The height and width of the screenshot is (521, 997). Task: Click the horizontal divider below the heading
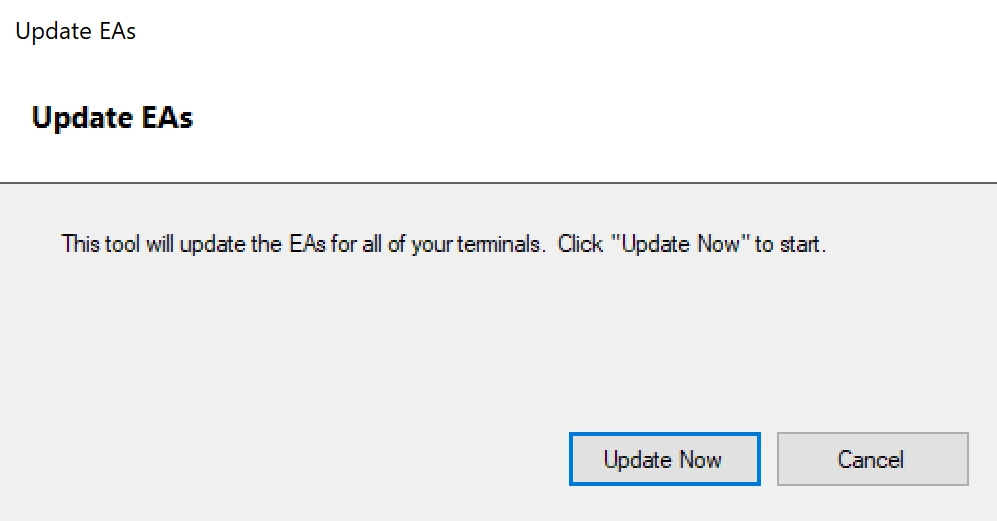[x=498, y=183]
